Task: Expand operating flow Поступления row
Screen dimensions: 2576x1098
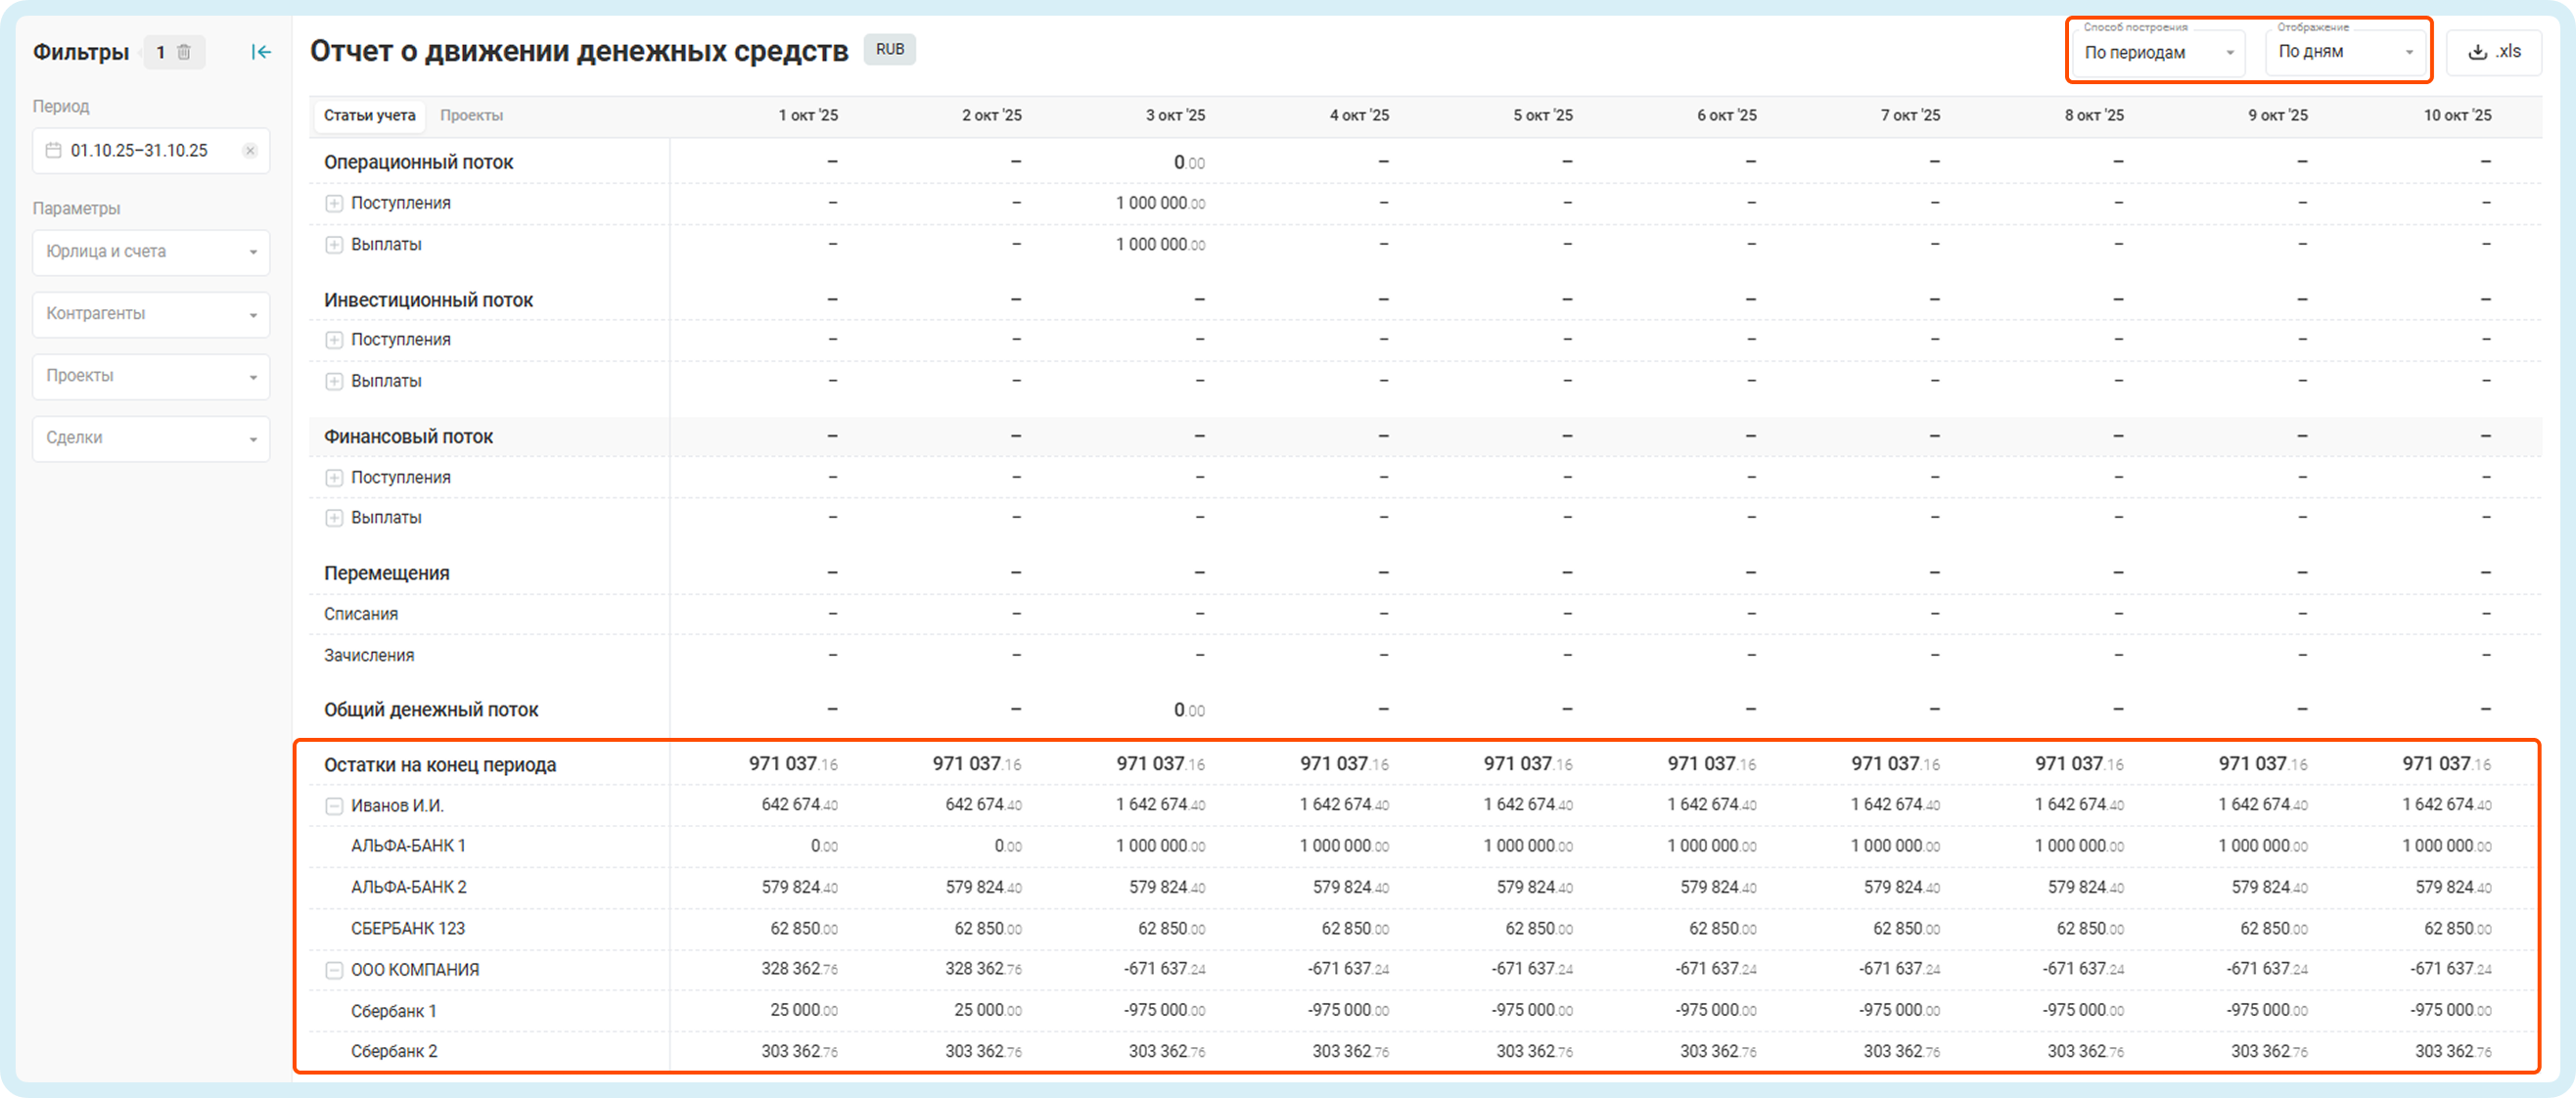Action: pyautogui.click(x=334, y=204)
